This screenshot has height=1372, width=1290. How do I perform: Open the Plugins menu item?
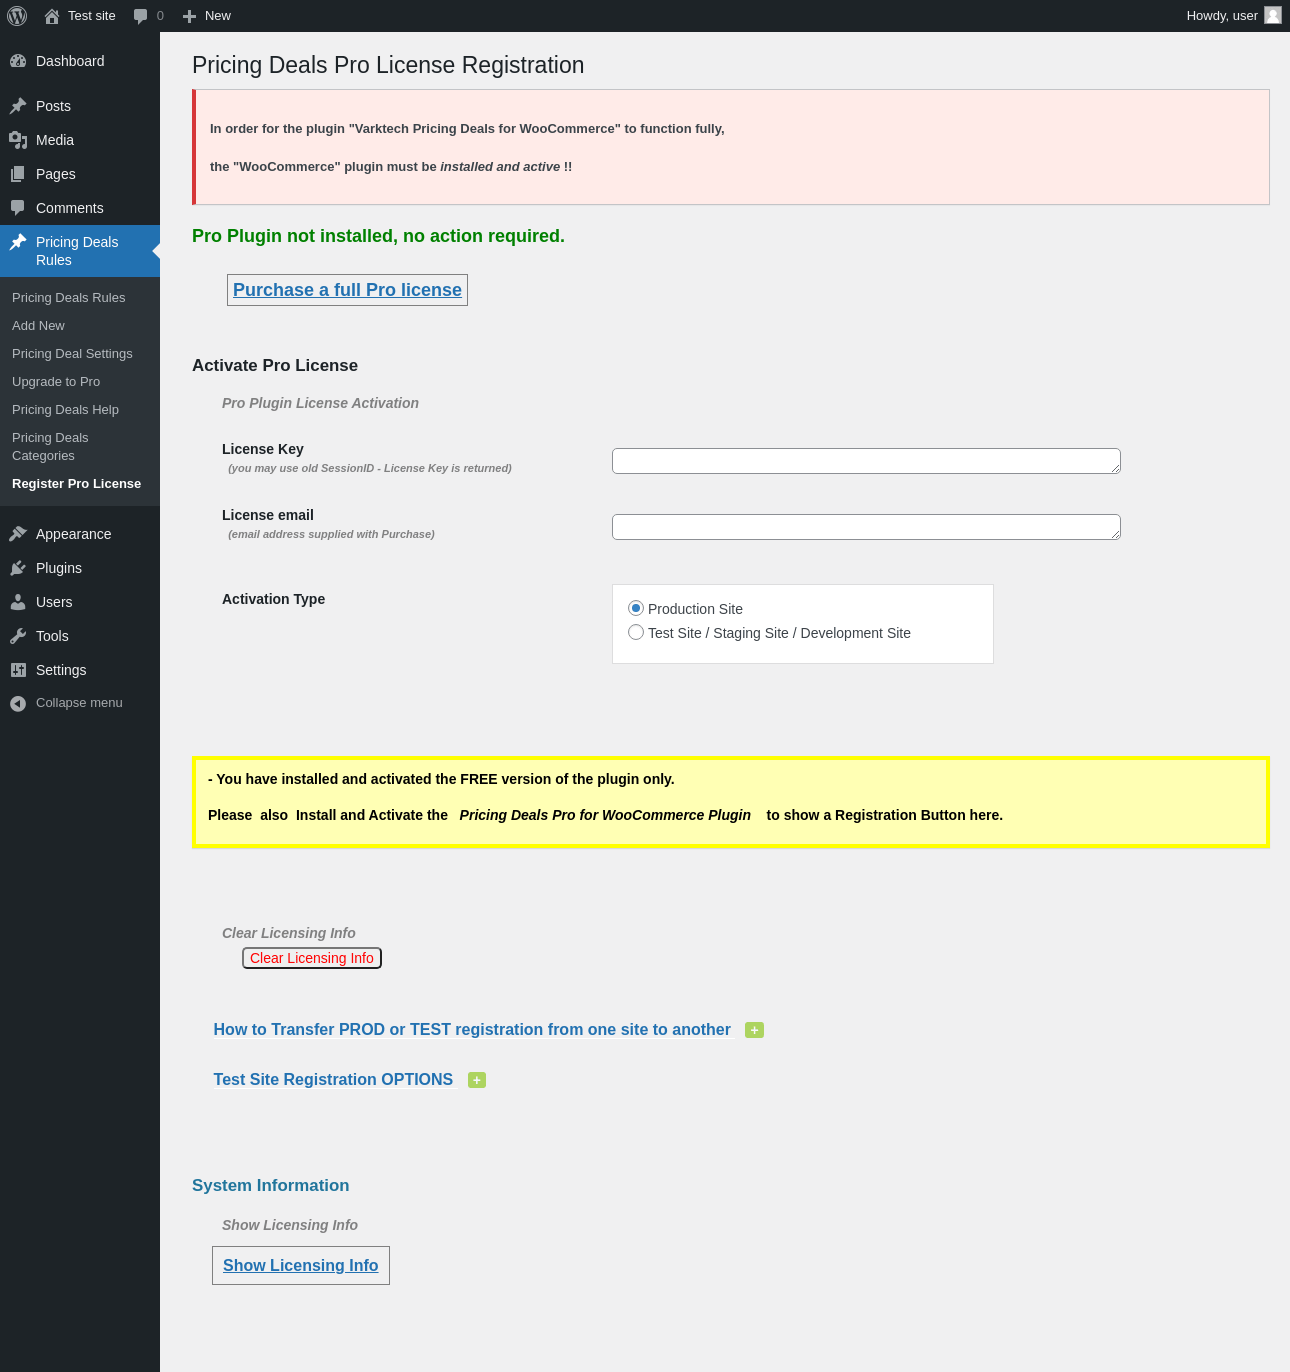(59, 568)
